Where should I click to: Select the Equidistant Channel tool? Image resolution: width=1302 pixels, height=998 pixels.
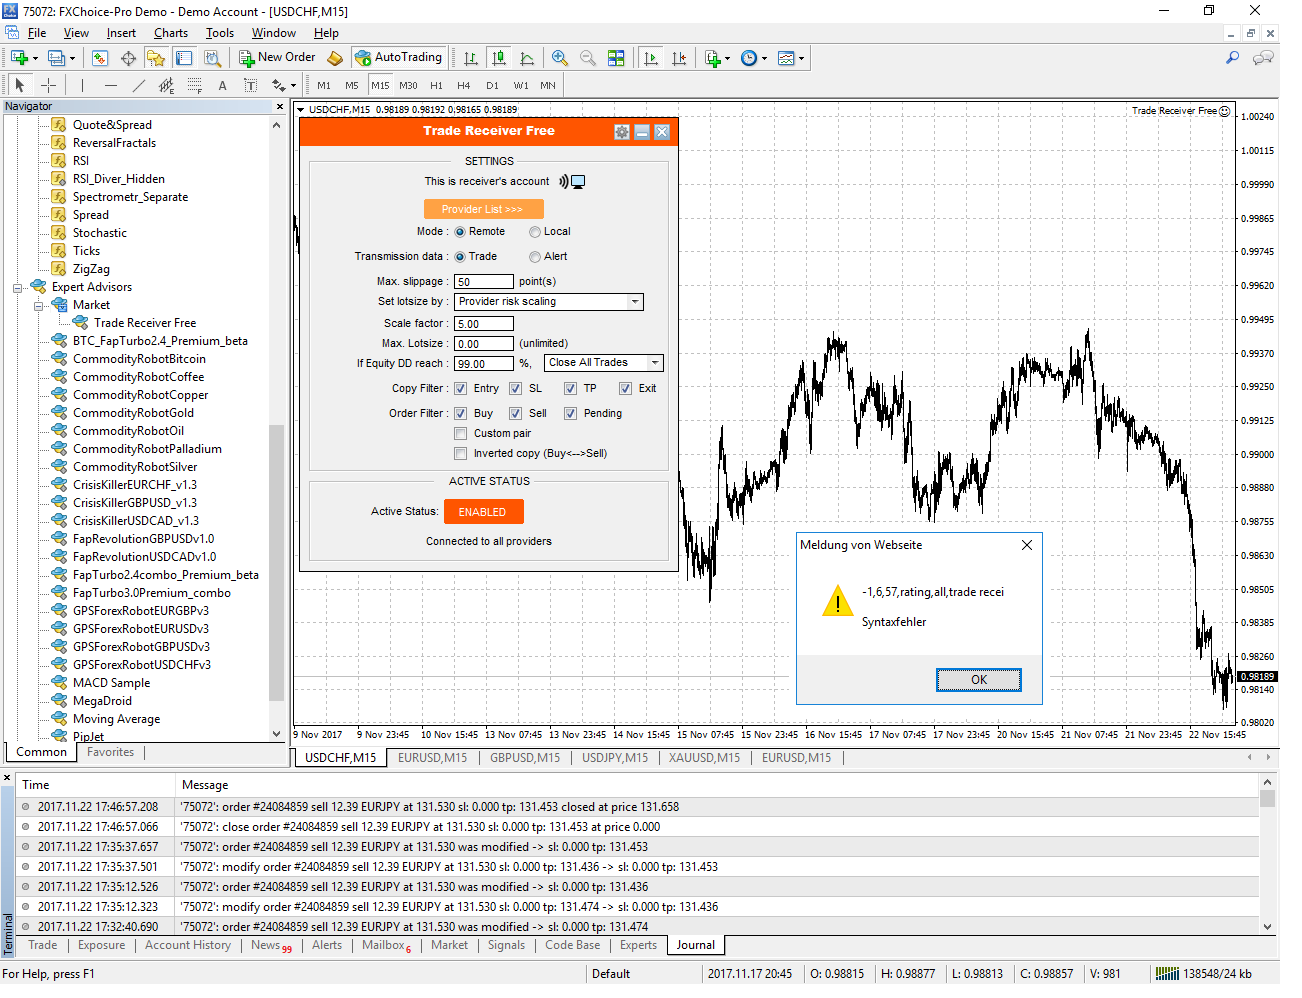(x=166, y=85)
